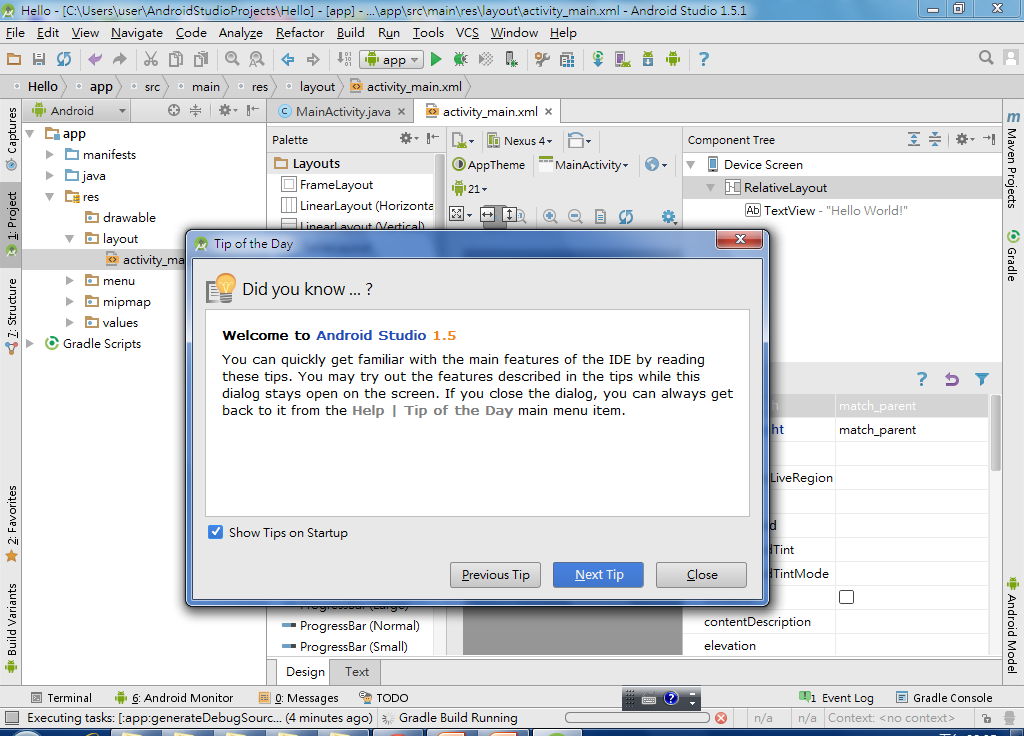Open the API 21 version dropdown
This screenshot has width=1024, height=736.
point(470,189)
